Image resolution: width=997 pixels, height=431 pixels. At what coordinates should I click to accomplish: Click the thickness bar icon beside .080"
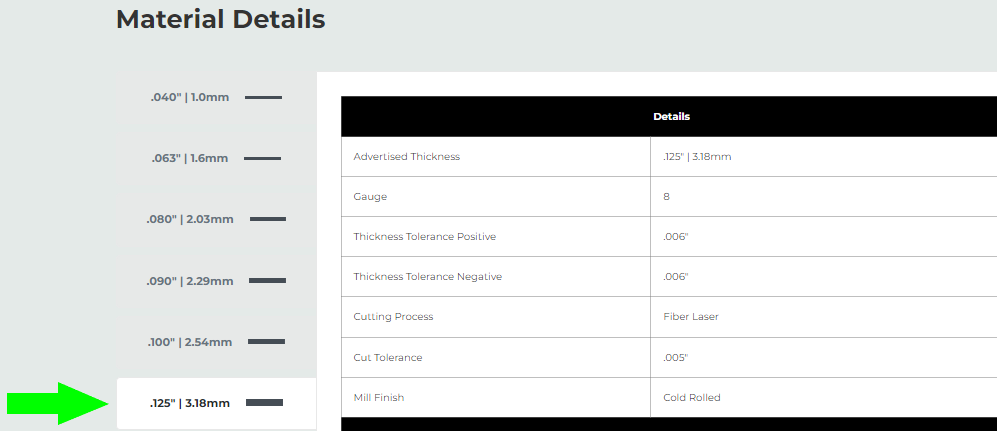pos(267,219)
